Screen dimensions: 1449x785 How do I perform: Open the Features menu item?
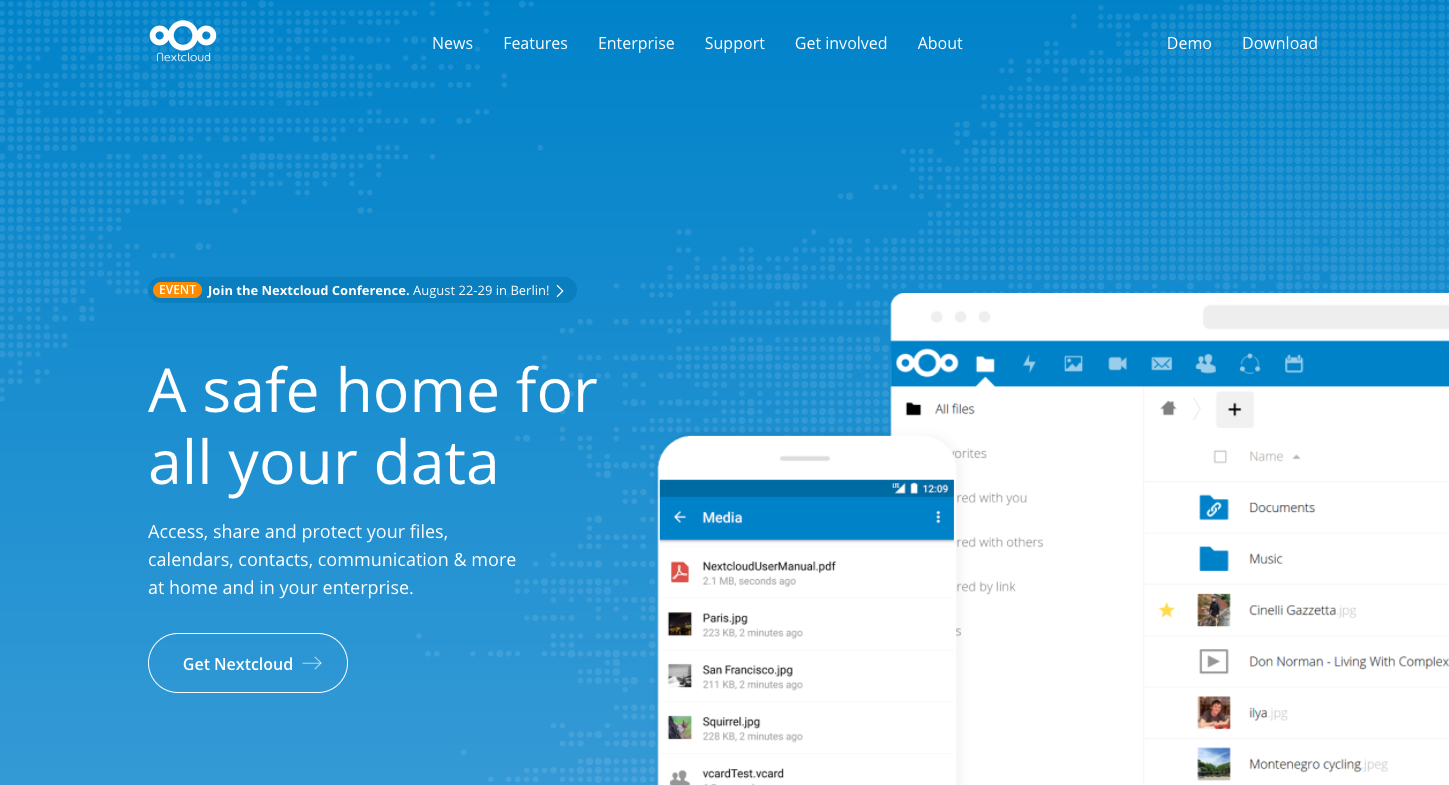[535, 43]
